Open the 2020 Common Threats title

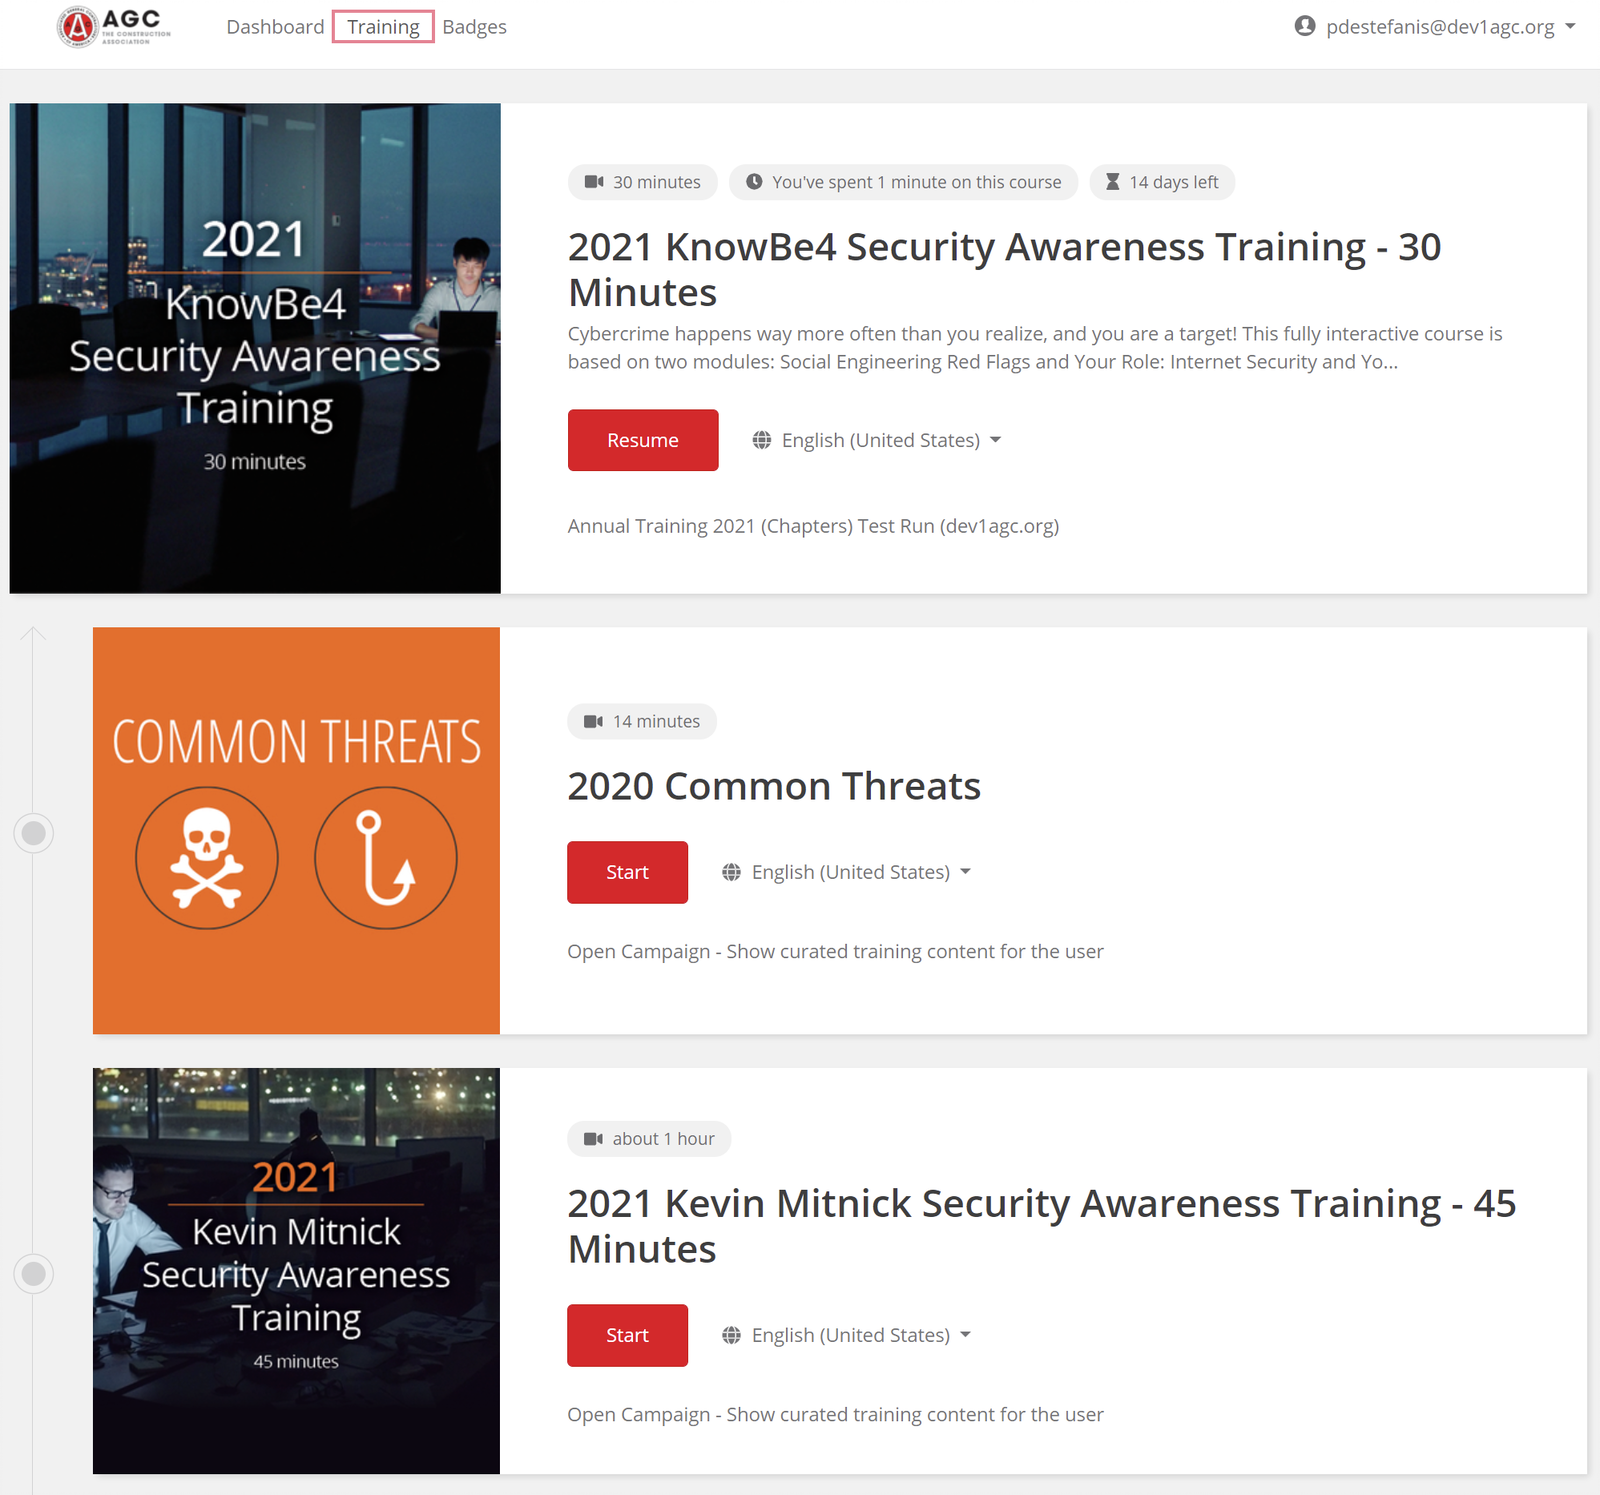pos(774,786)
